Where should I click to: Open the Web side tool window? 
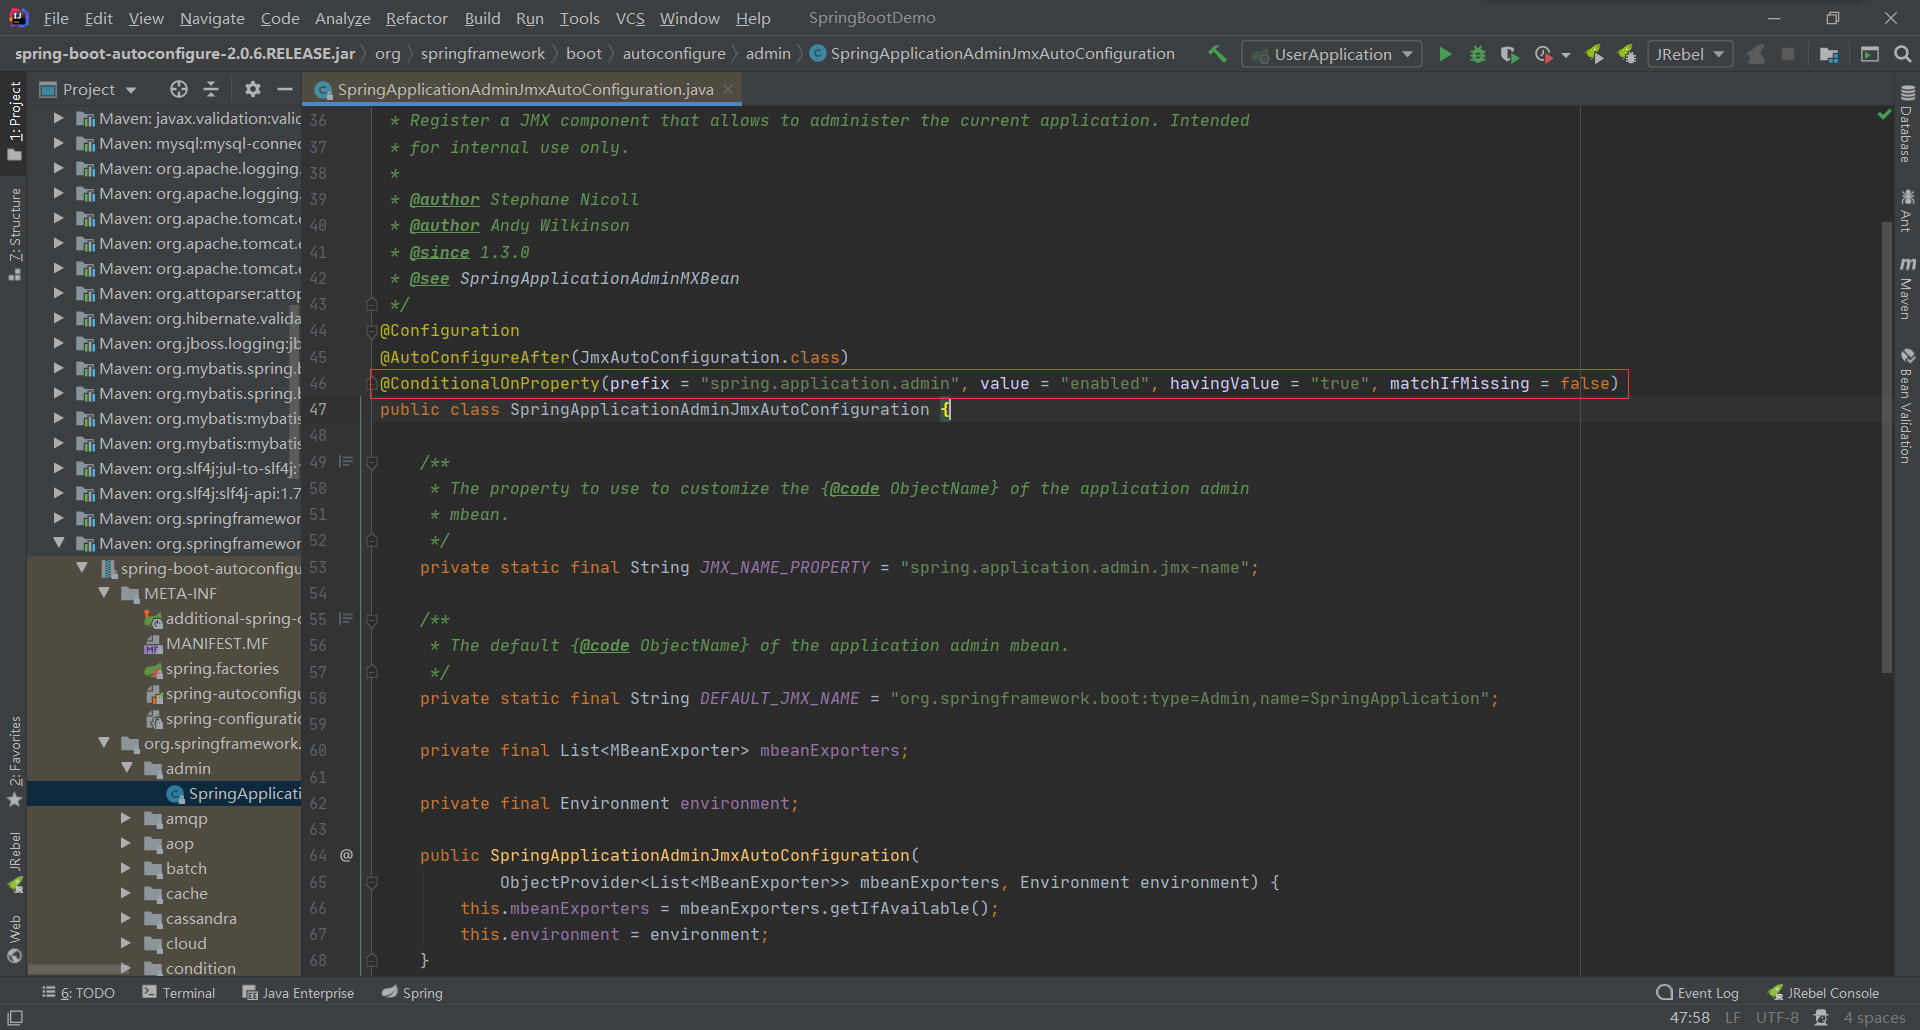pos(15,939)
